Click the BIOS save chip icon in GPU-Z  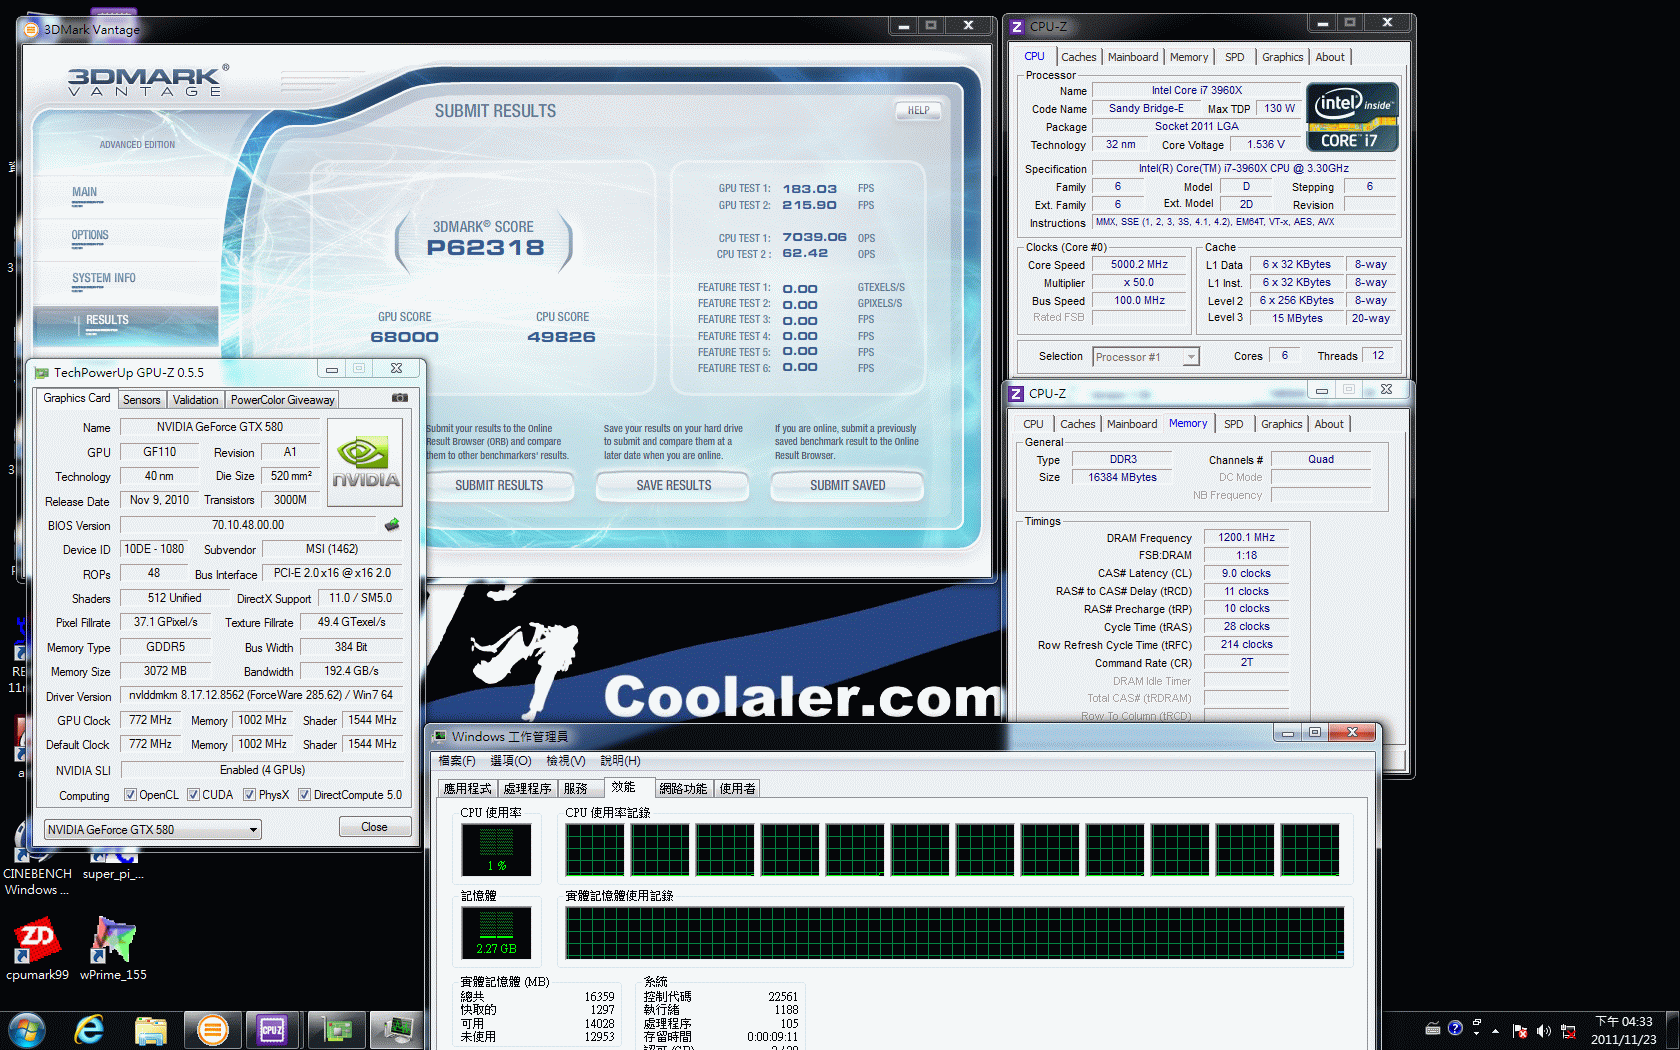[392, 525]
